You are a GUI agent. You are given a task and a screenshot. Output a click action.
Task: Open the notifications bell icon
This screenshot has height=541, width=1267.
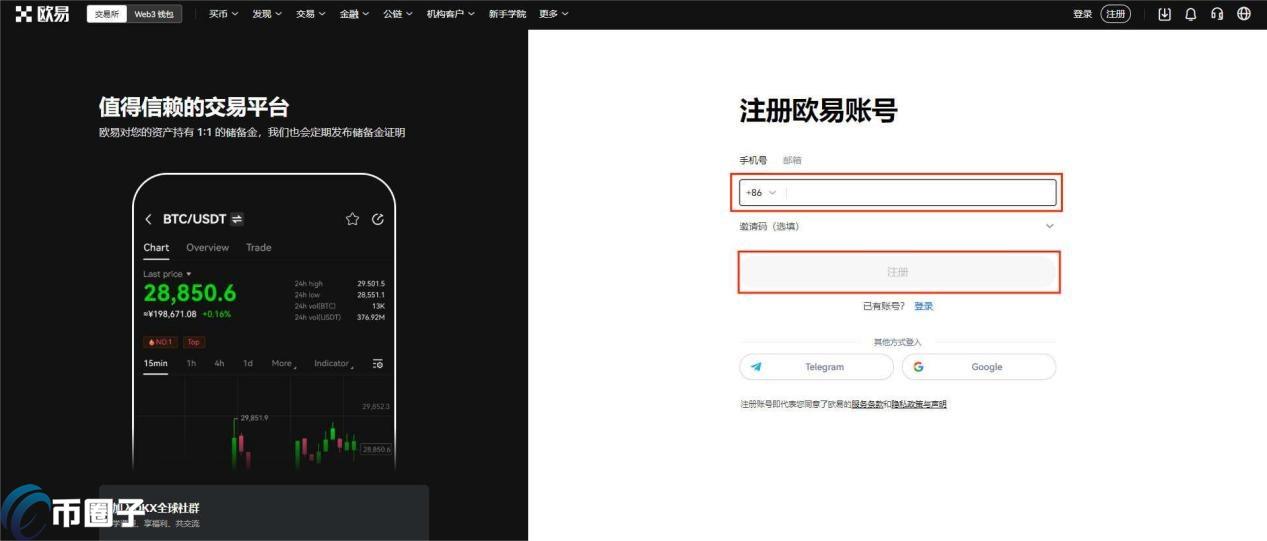pos(1190,14)
